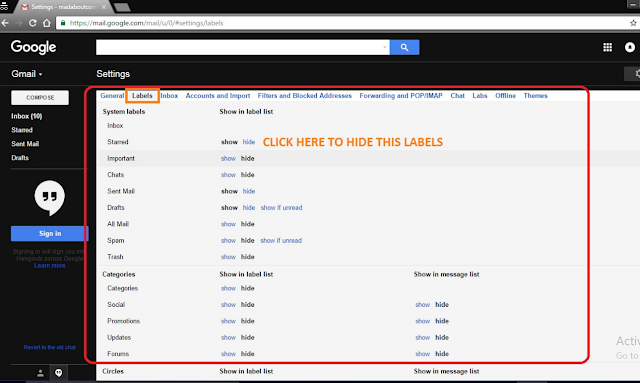The image size is (640, 383).
Task: Open the Google apps grid icon
Action: click(x=607, y=47)
